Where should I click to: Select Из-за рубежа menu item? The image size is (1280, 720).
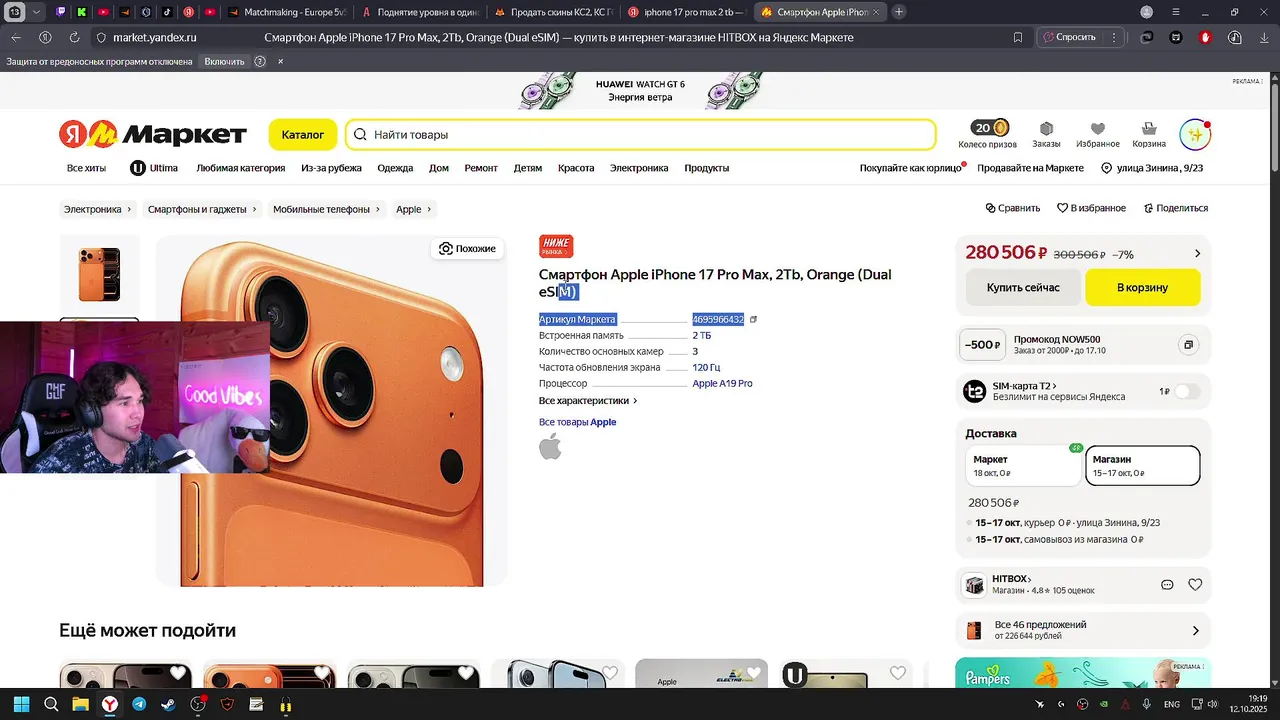tap(331, 168)
